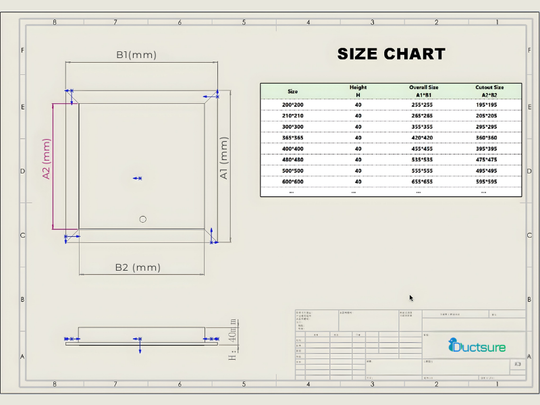
Task: Select the SIZE CHART title text
Action: point(391,54)
